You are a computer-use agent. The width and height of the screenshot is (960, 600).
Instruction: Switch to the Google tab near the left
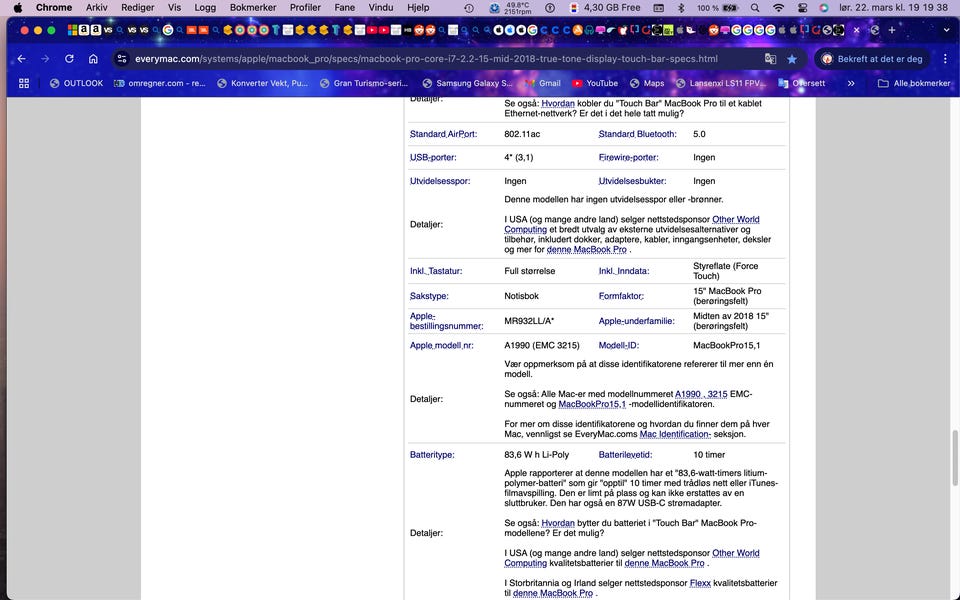tap(168, 30)
